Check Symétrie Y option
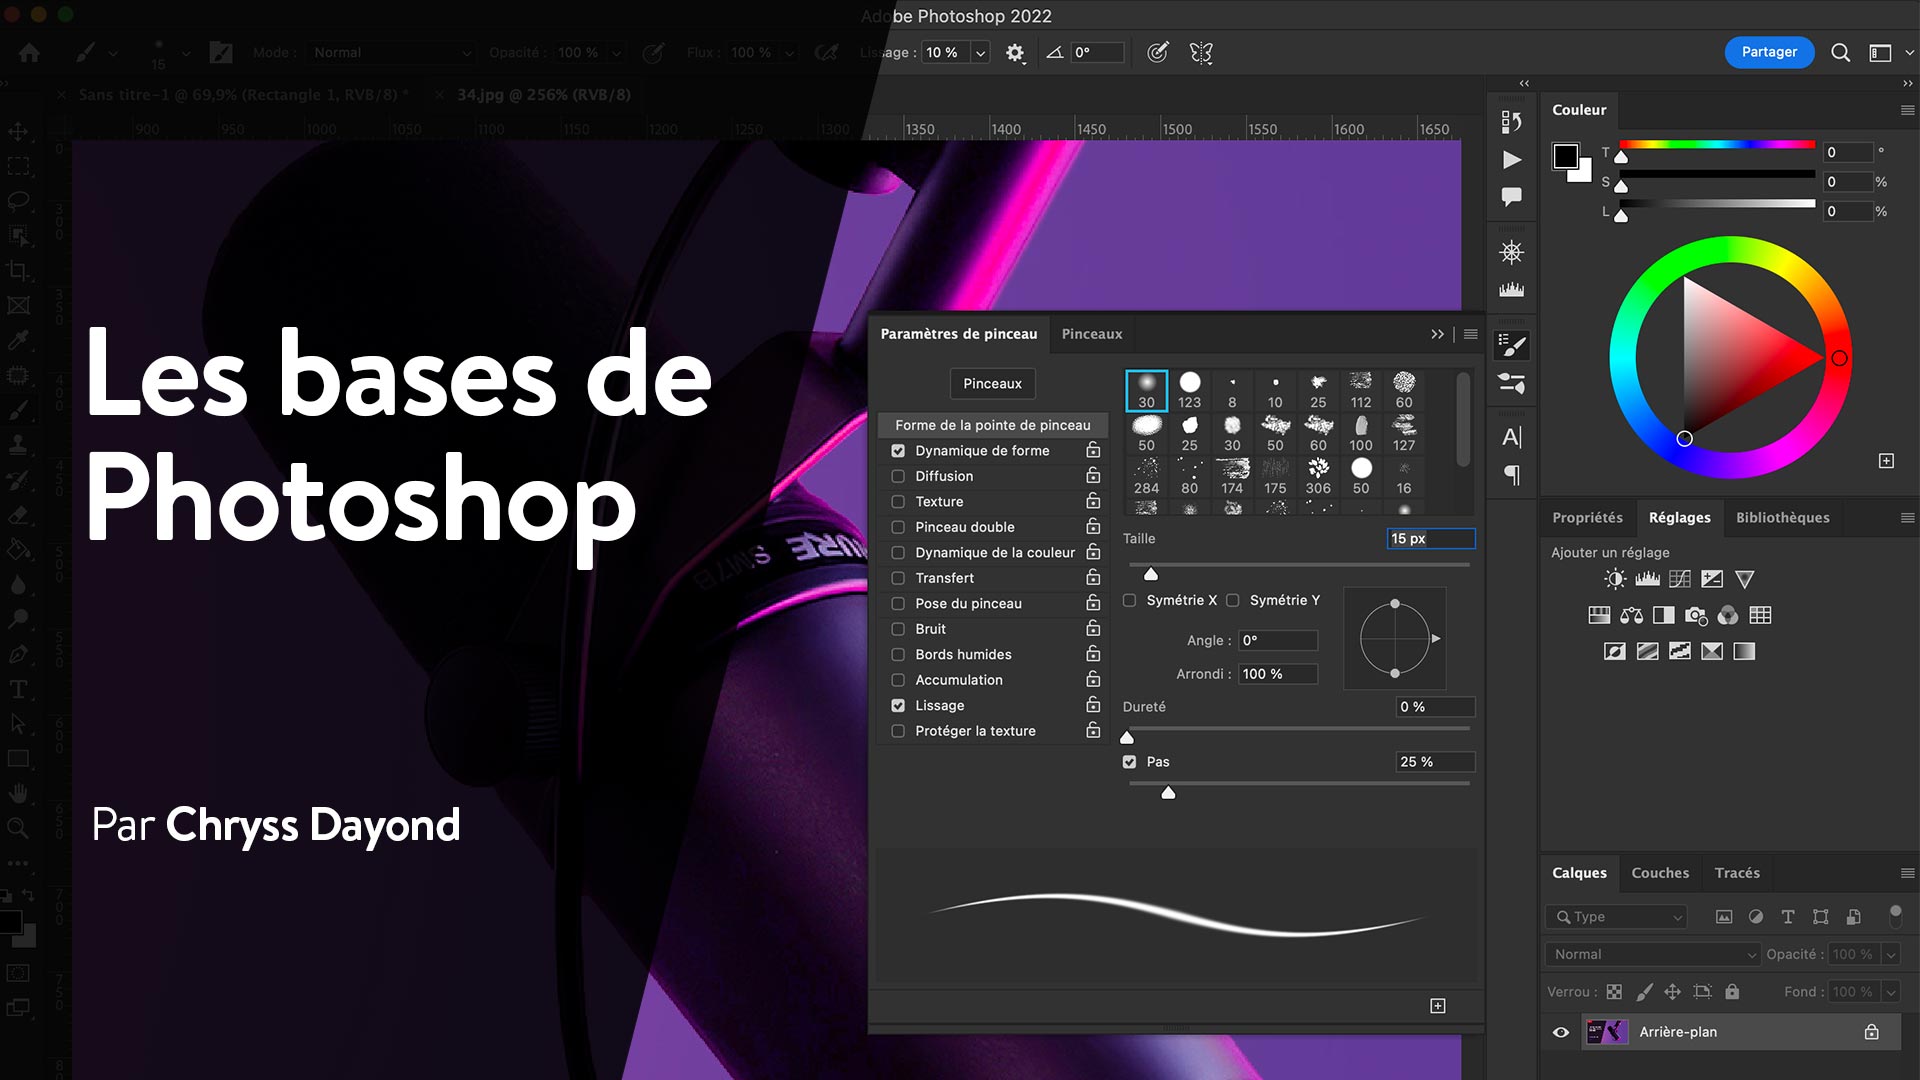This screenshot has width=1920, height=1080. [1233, 601]
